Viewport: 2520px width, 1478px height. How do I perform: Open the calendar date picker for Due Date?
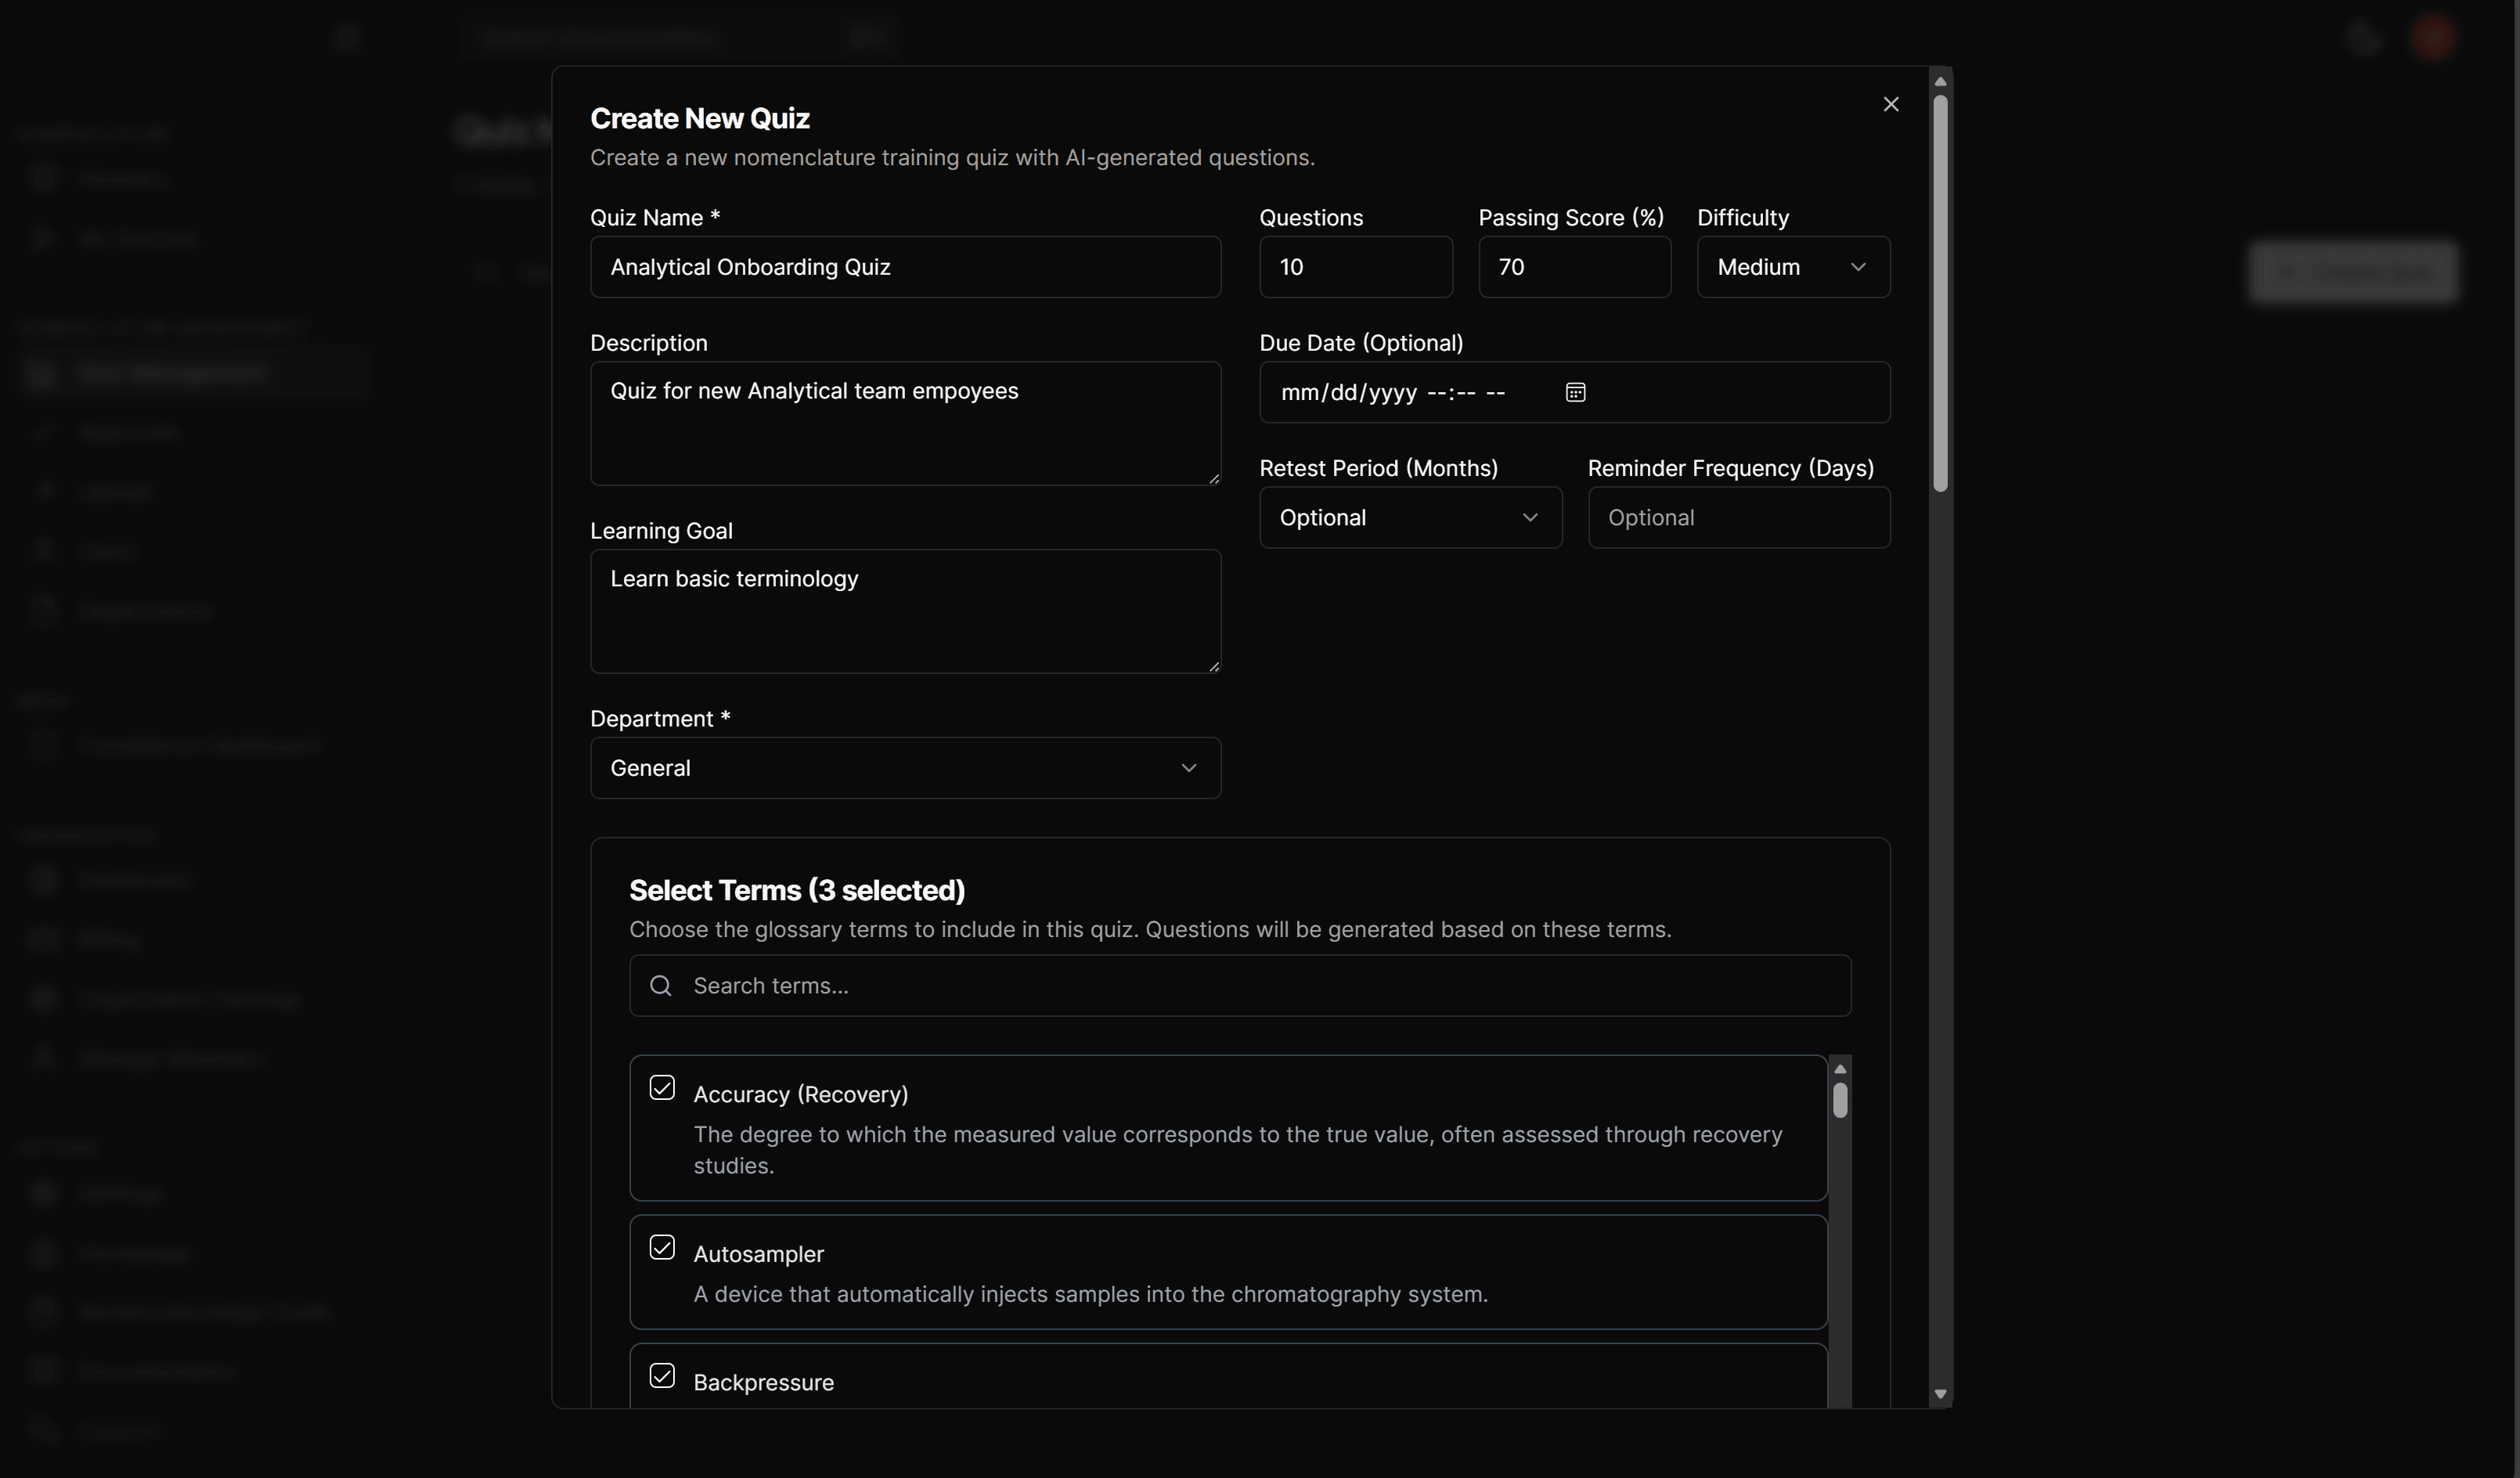[1575, 391]
